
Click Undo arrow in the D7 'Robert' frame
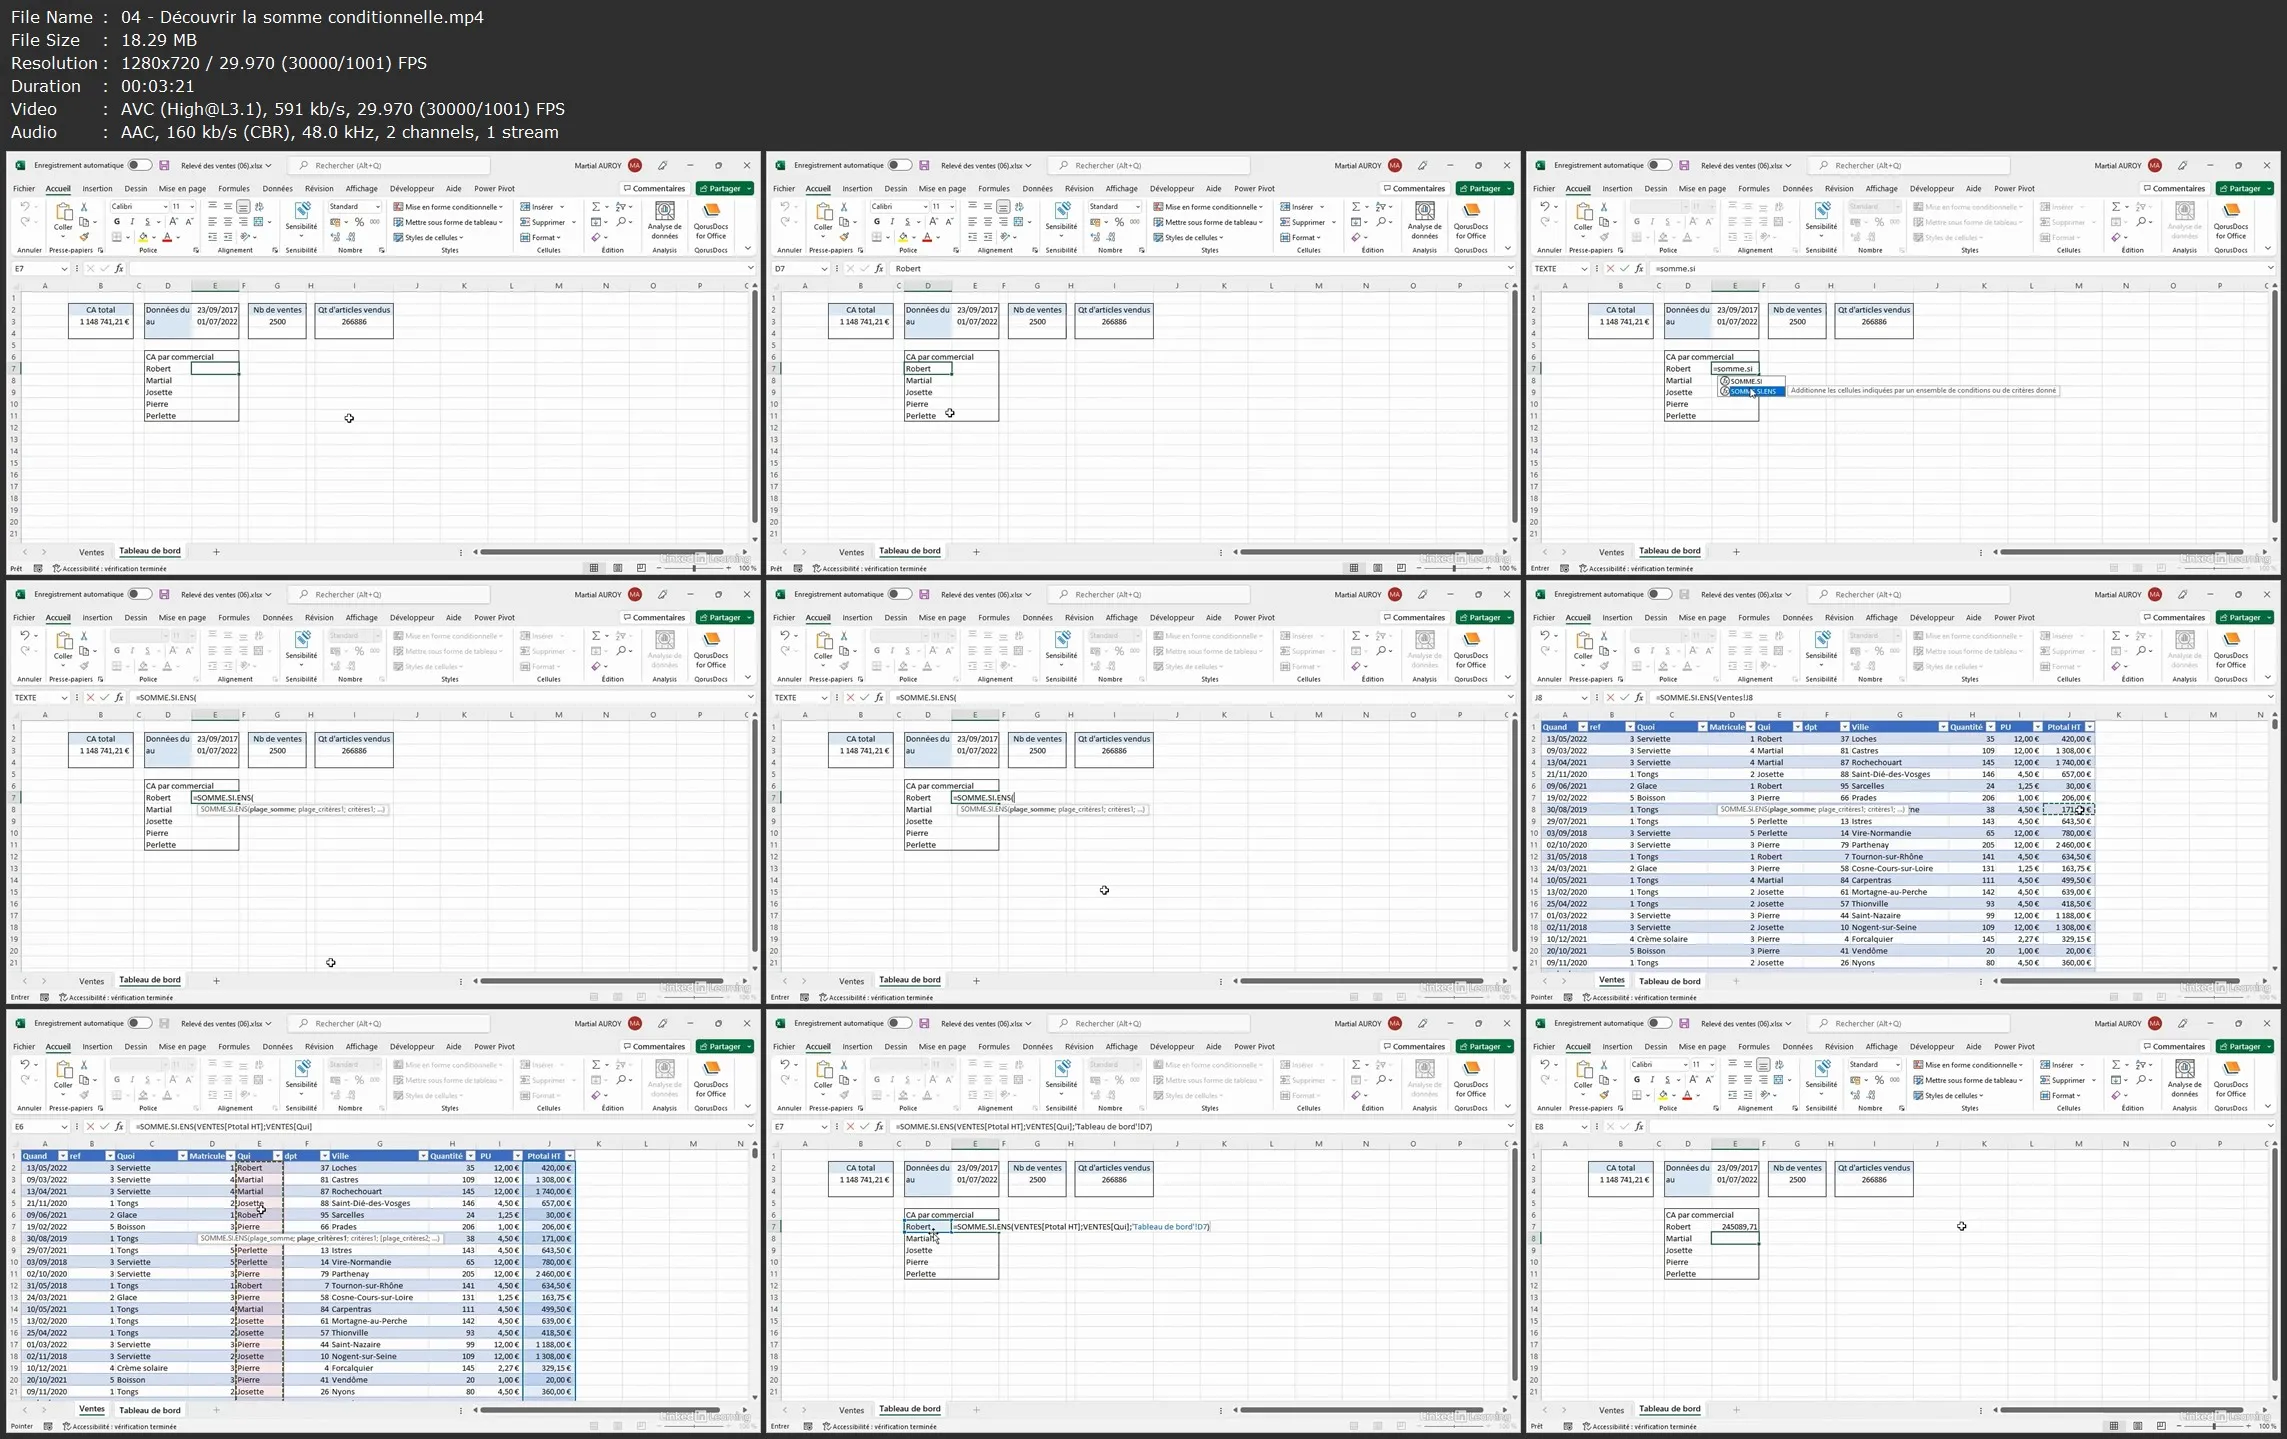tap(785, 207)
